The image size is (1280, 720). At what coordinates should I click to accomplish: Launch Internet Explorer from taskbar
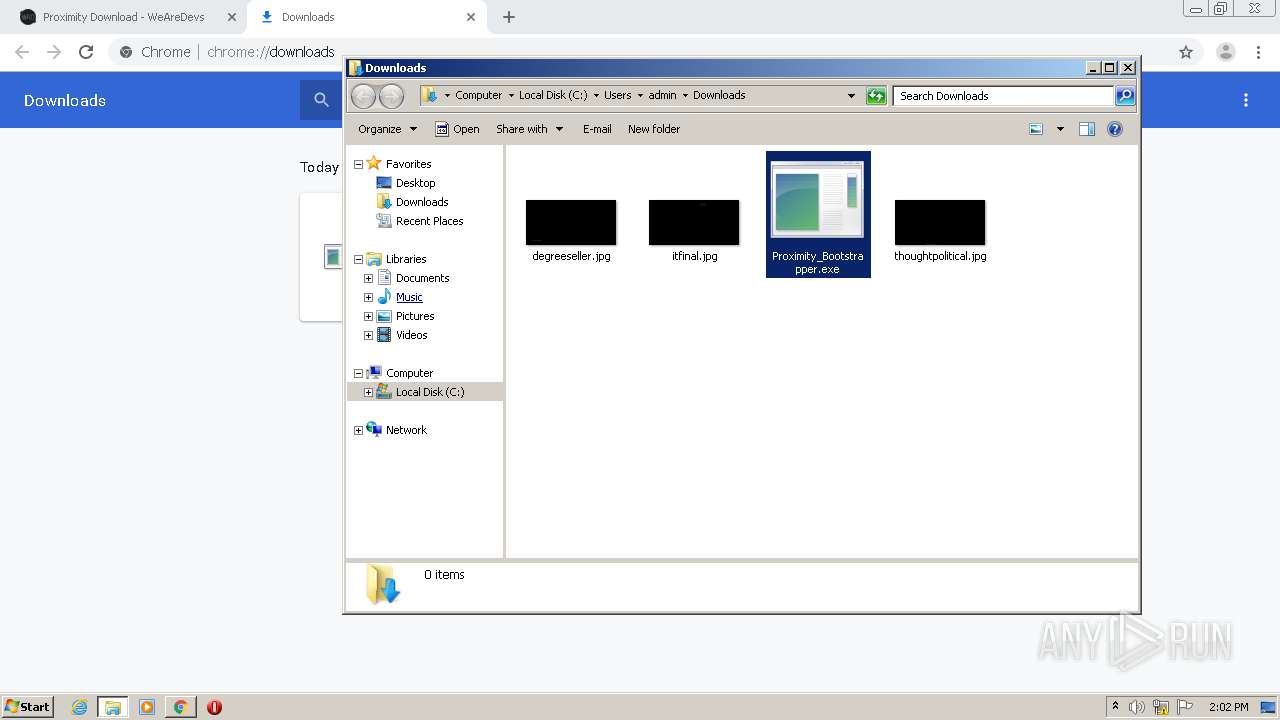[79, 707]
